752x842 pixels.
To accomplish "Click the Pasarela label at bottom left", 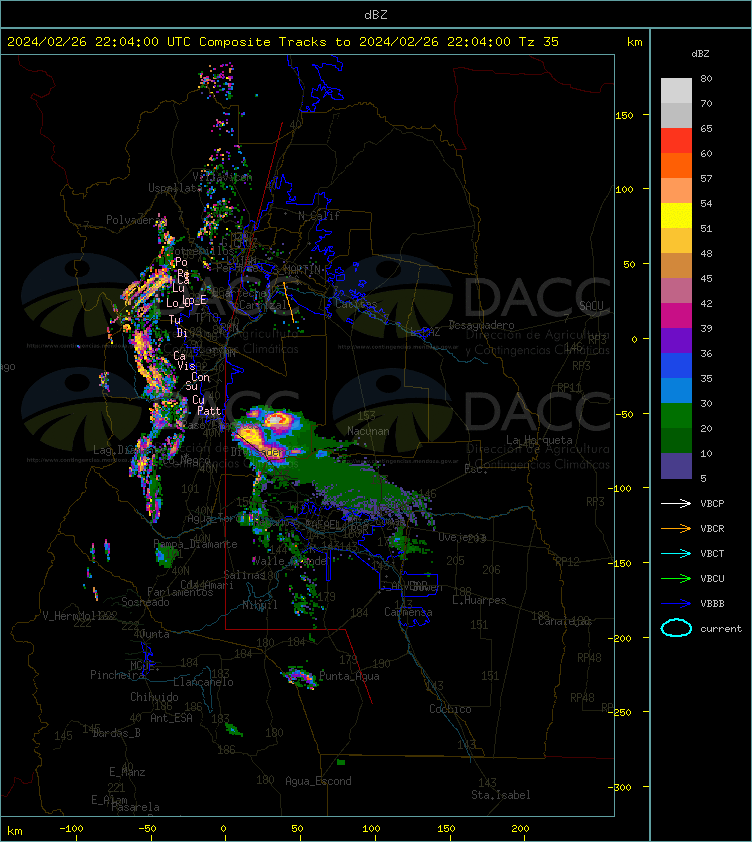I will [135, 807].
